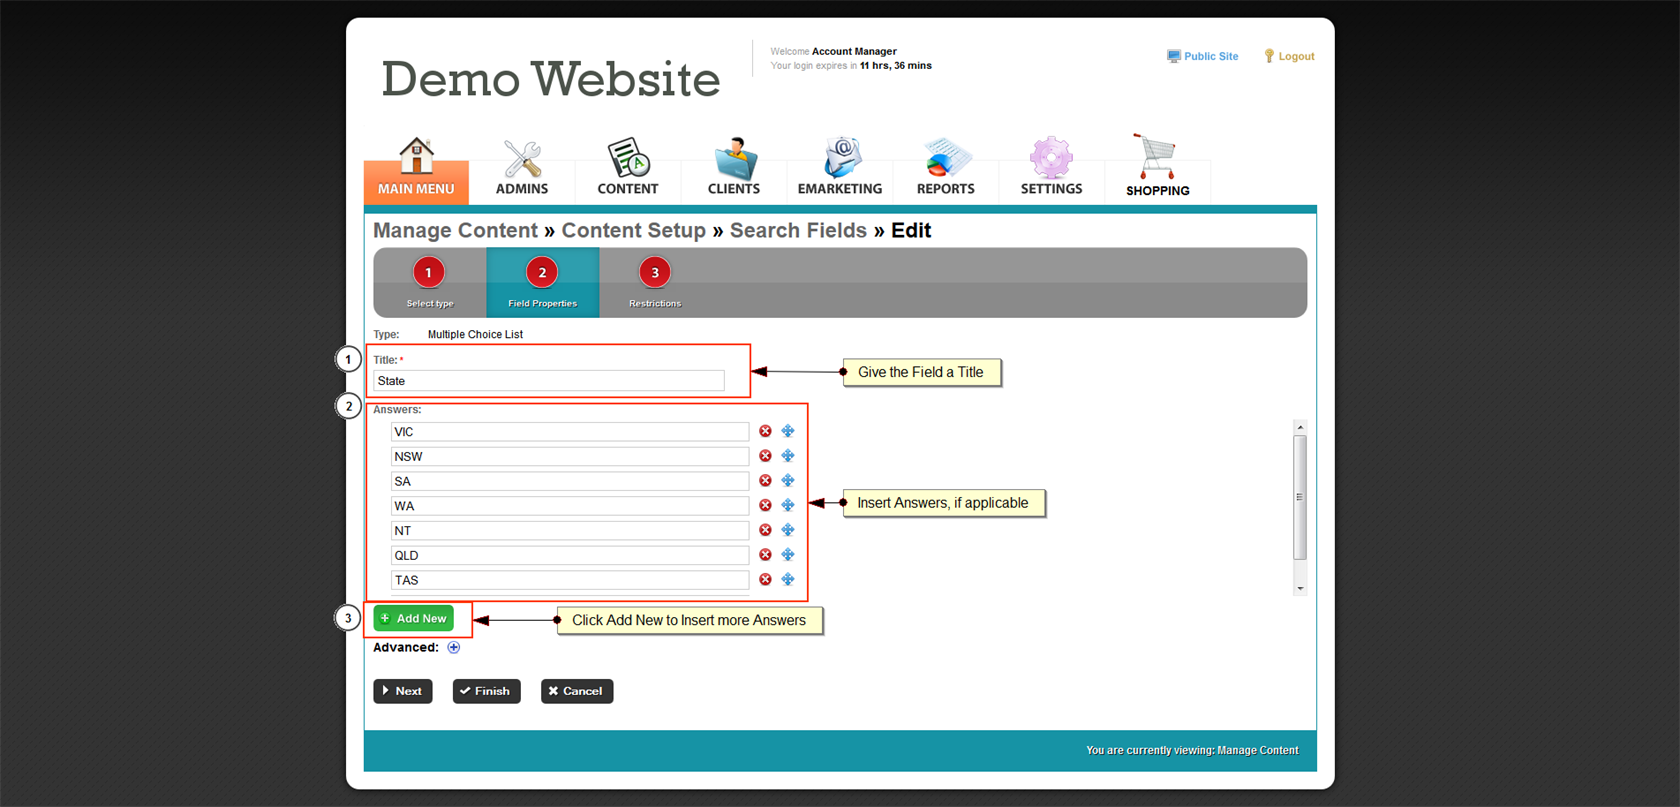Click into the Title input field
Viewport: 1680px width, 807px height.
[x=548, y=381]
